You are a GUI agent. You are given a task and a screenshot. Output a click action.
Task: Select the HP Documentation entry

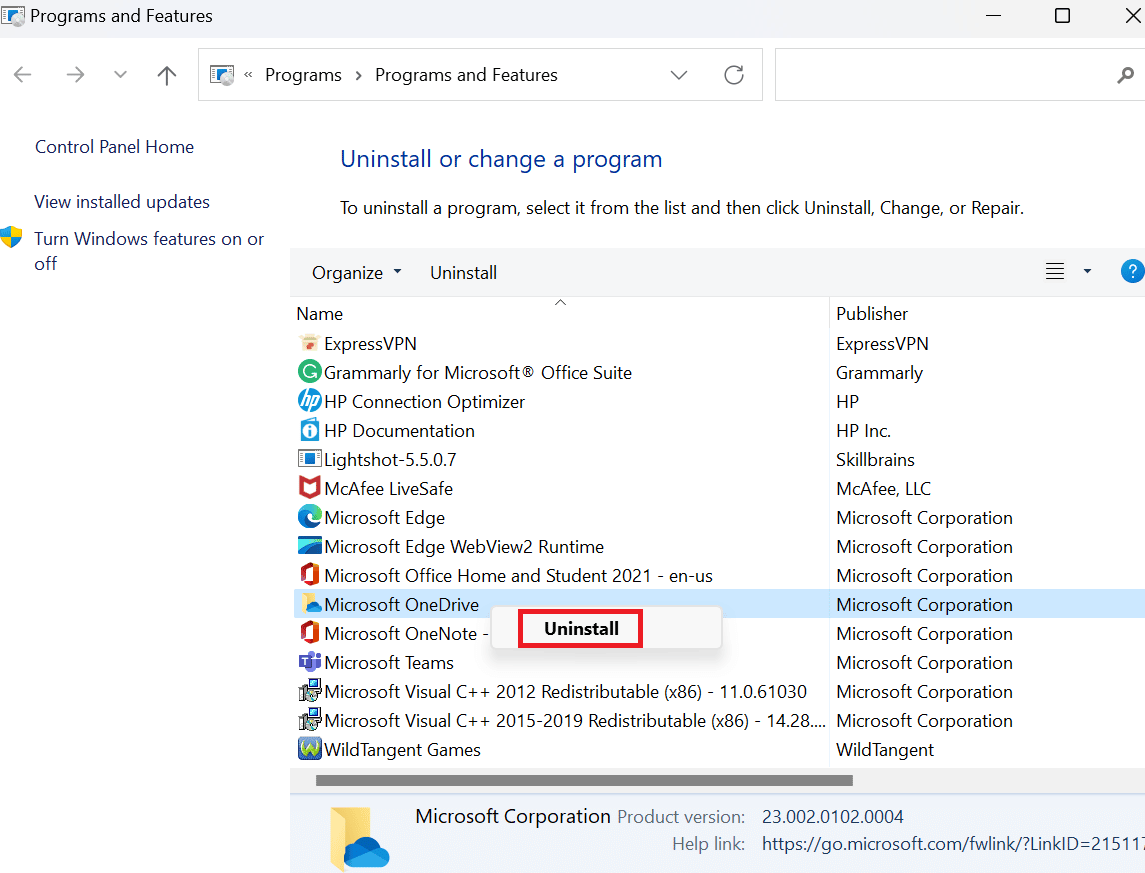coord(399,431)
